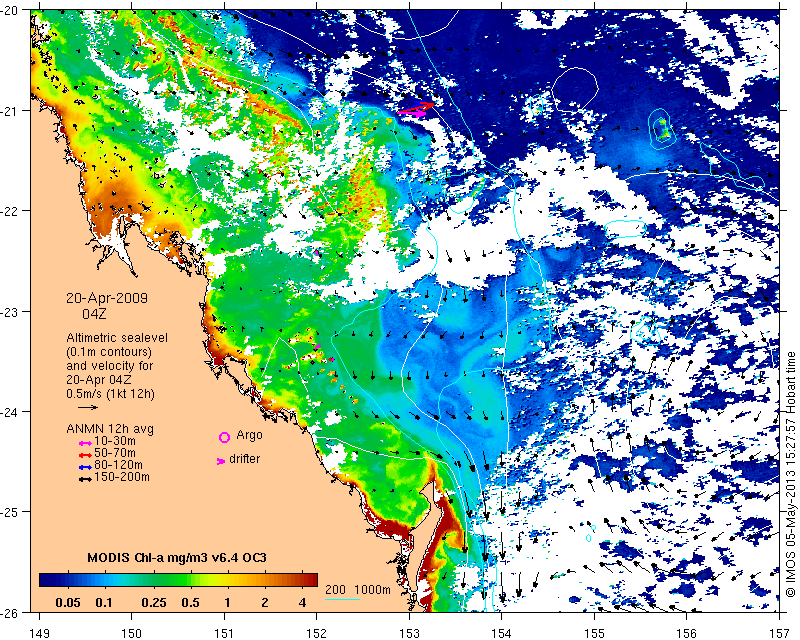Viewport: 800px width, 640px height.
Task: Click the '150-200m' depth label
Action: (x=121, y=477)
